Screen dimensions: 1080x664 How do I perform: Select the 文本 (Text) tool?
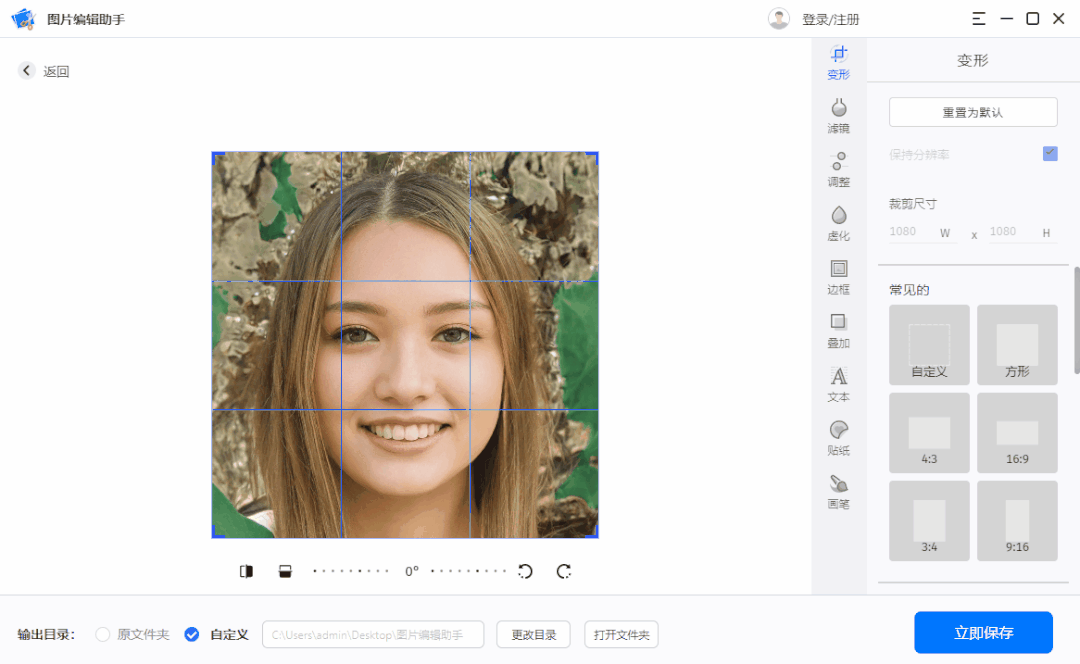(x=839, y=383)
